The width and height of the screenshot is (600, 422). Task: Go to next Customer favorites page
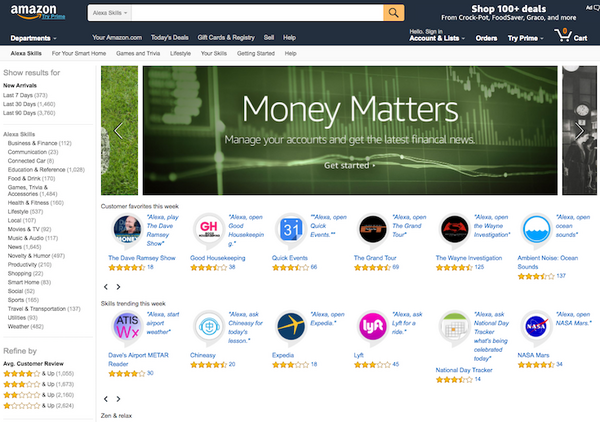[x=118, y=287]
